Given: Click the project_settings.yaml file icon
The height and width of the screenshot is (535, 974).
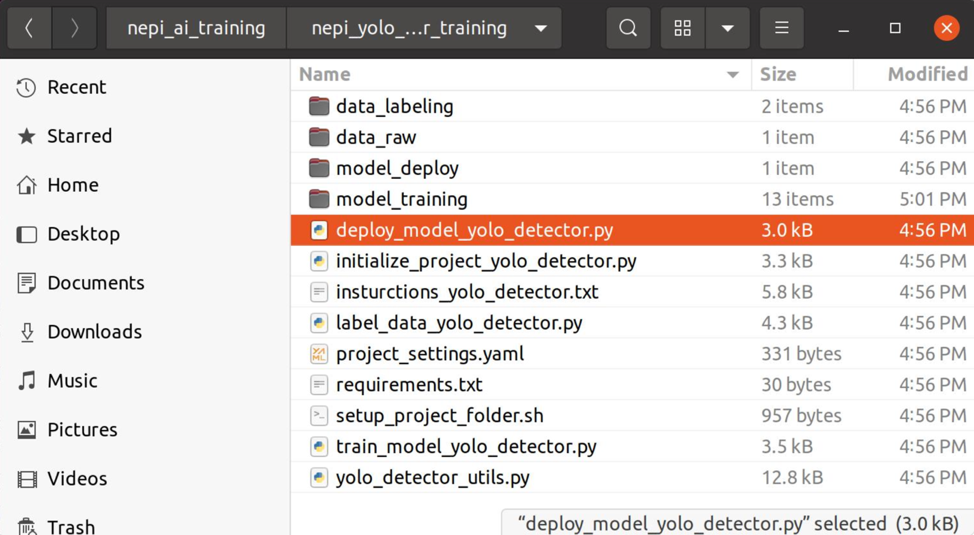Looking at the screenshot, I should click(x=319, y=354).
